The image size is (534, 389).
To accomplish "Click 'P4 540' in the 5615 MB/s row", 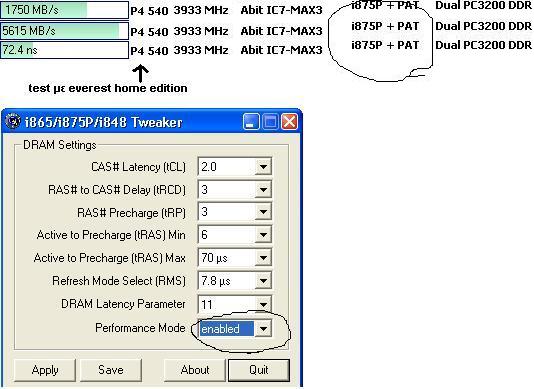I will [149, 32].
